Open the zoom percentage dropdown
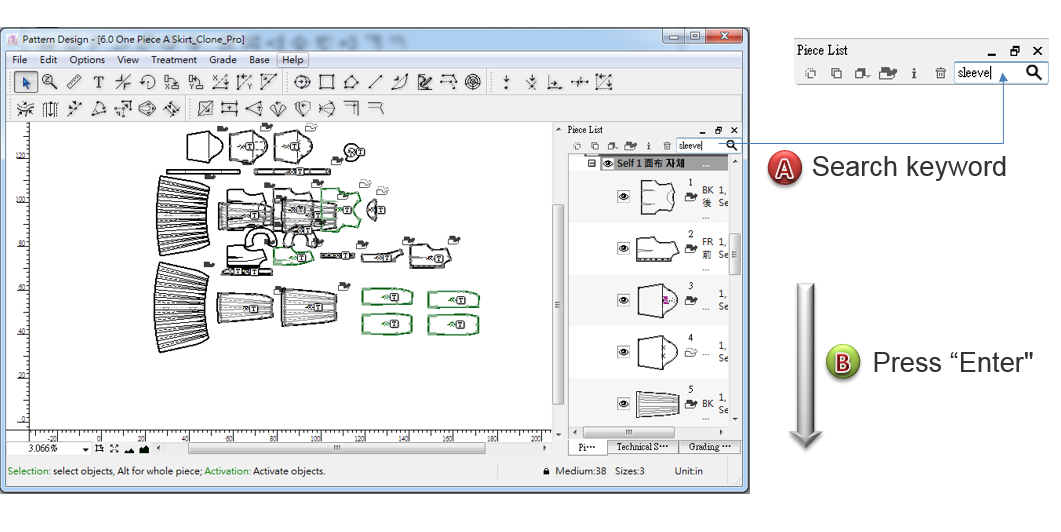1061x532 pixels. [x=86, y=449]
